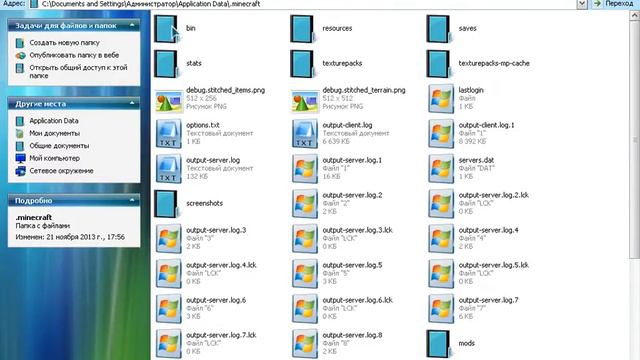Image resolution: width=640 pixels, height=360 pixels.
Task: Select output-server.log.7.lck file icon
Action: 169,344
